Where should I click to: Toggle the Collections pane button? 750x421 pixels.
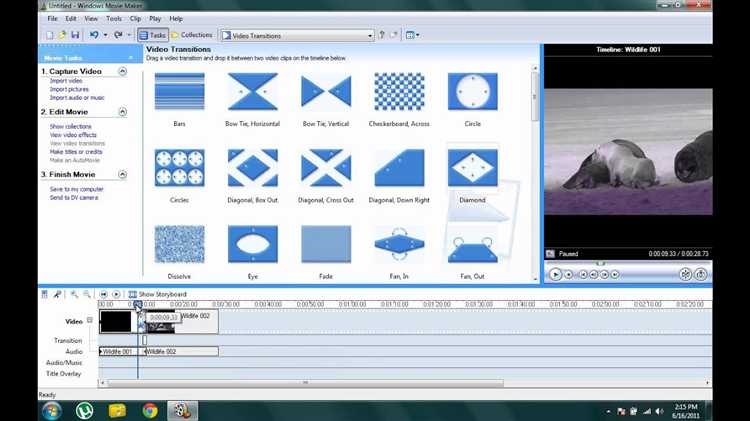192,35
